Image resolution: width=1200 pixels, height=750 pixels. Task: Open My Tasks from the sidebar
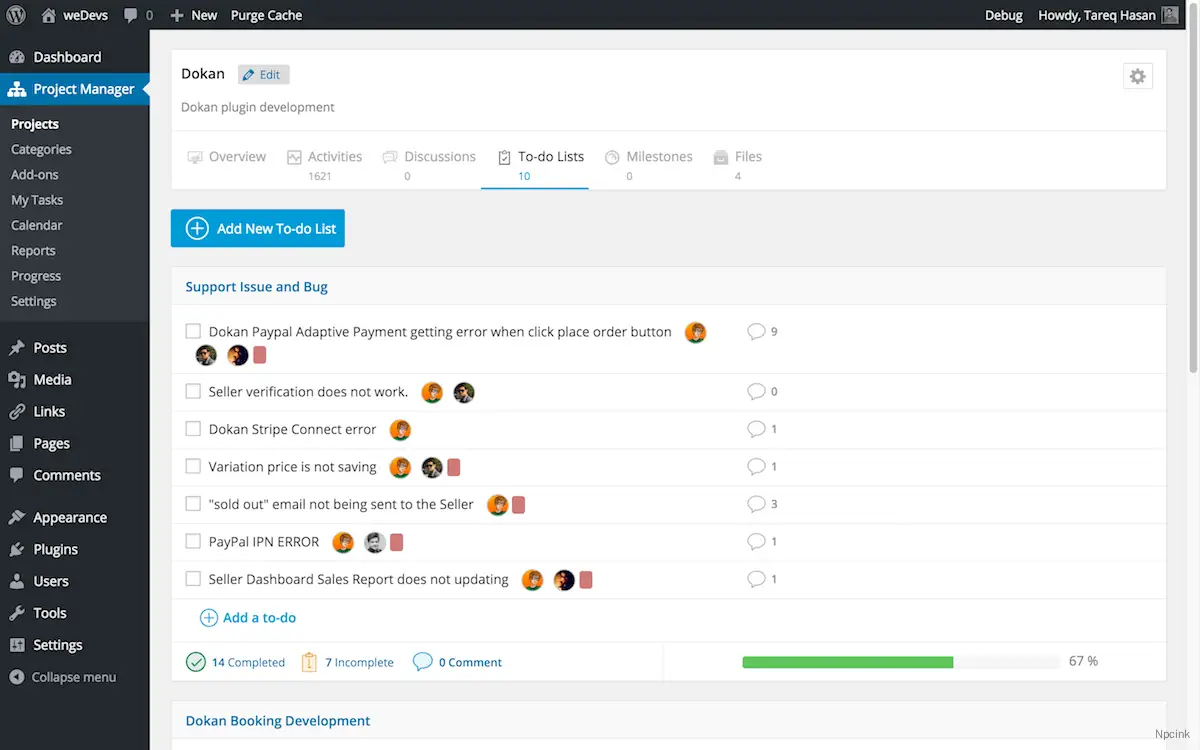[36, 199]
